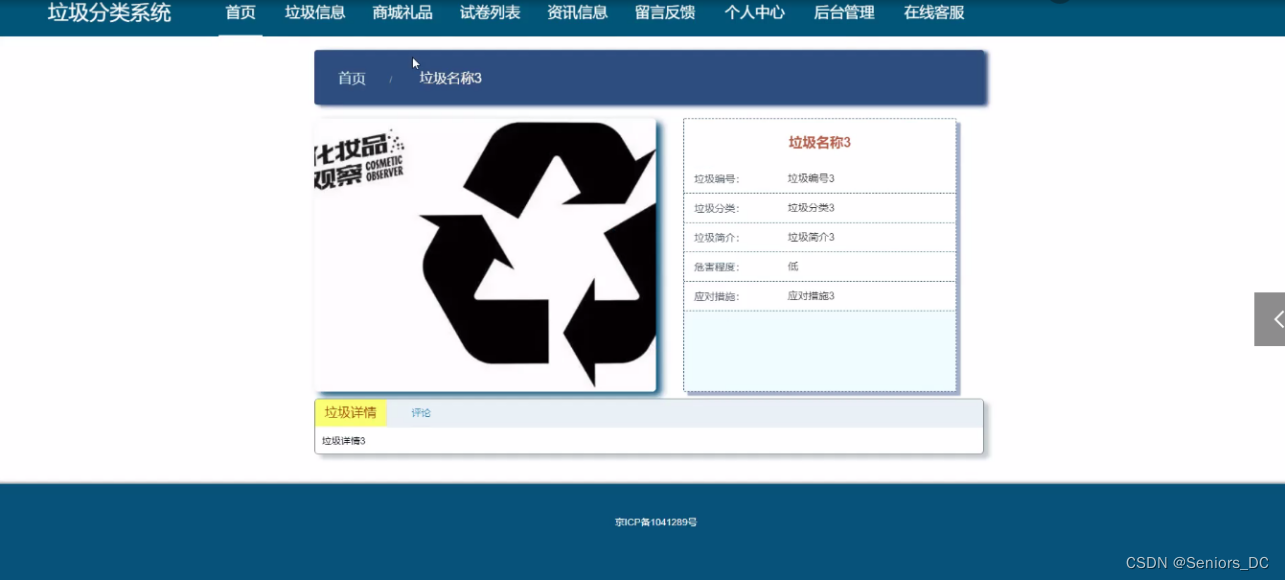
Task: Click the 应对措施 field label
Action: 717,297
